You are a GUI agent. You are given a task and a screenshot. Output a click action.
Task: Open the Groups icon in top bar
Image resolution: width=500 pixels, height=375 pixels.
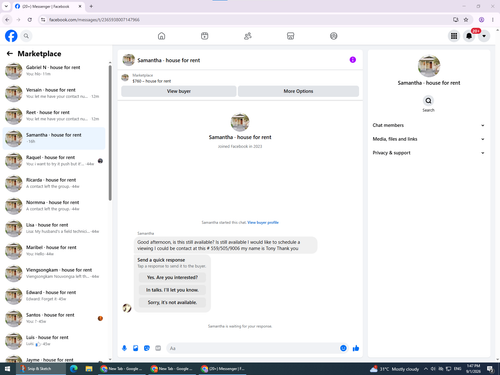pos(334,36)
